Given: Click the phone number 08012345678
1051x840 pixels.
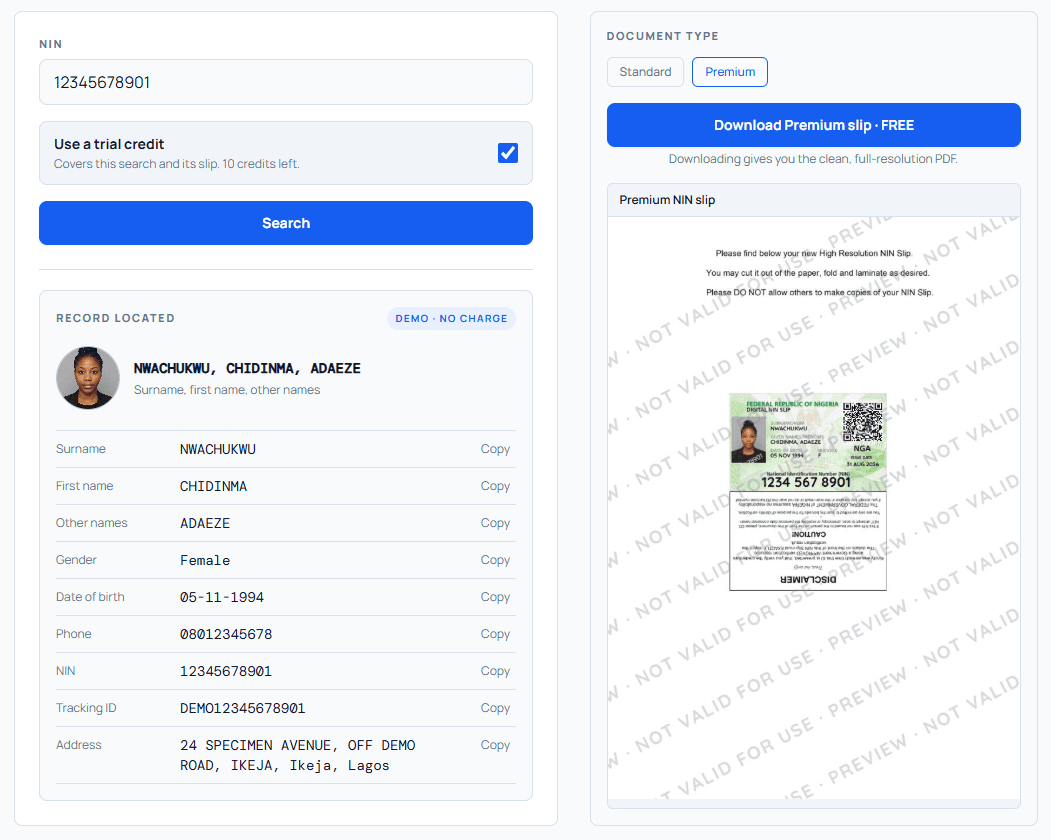Looking at the screenshot, I should point(226,634).
